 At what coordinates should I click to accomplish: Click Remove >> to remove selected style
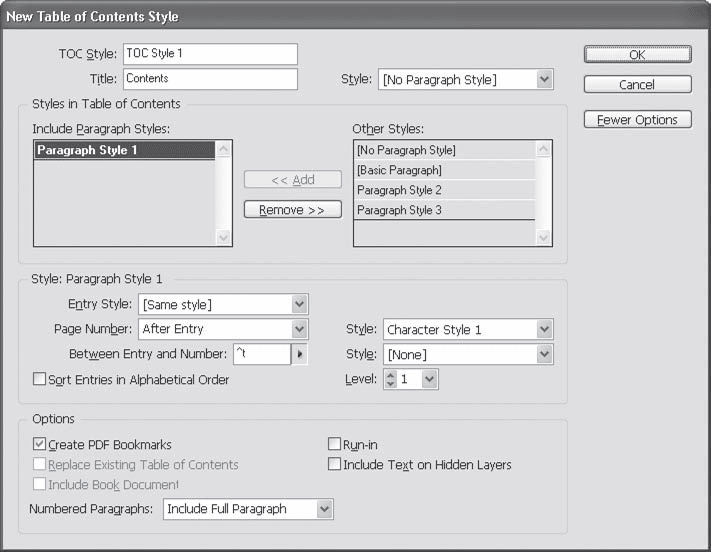click(x=293, y=210)
